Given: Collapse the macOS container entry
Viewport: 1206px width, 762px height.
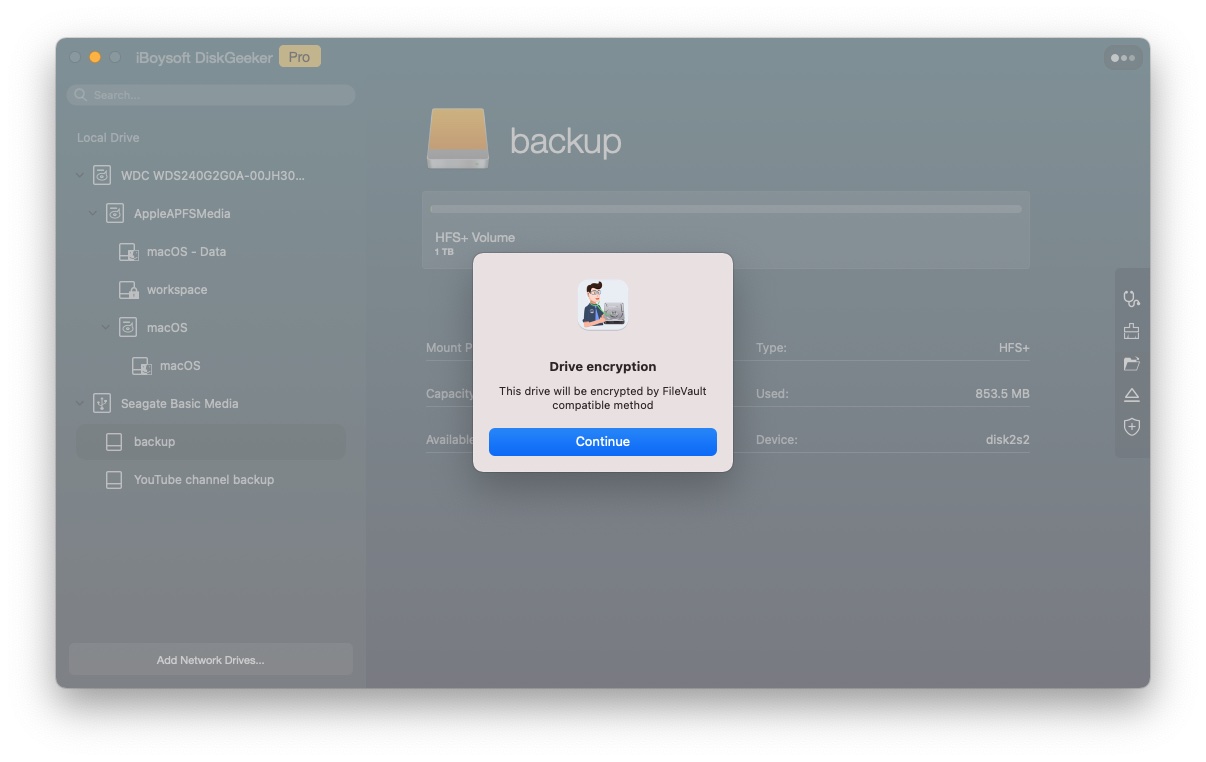Looking at the screenshot, I should tap(106, 327).
